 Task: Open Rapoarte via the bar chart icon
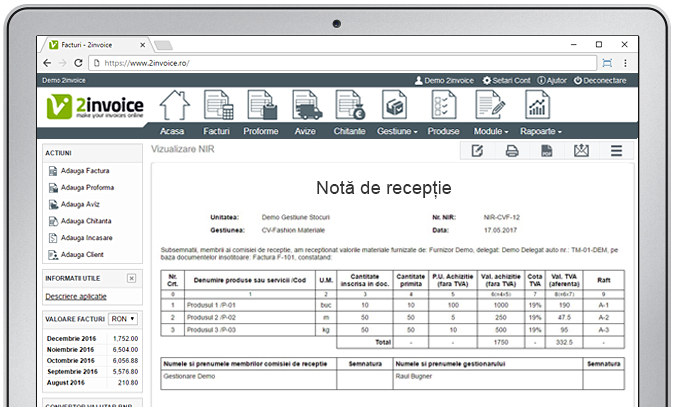[x=538, y=106]
